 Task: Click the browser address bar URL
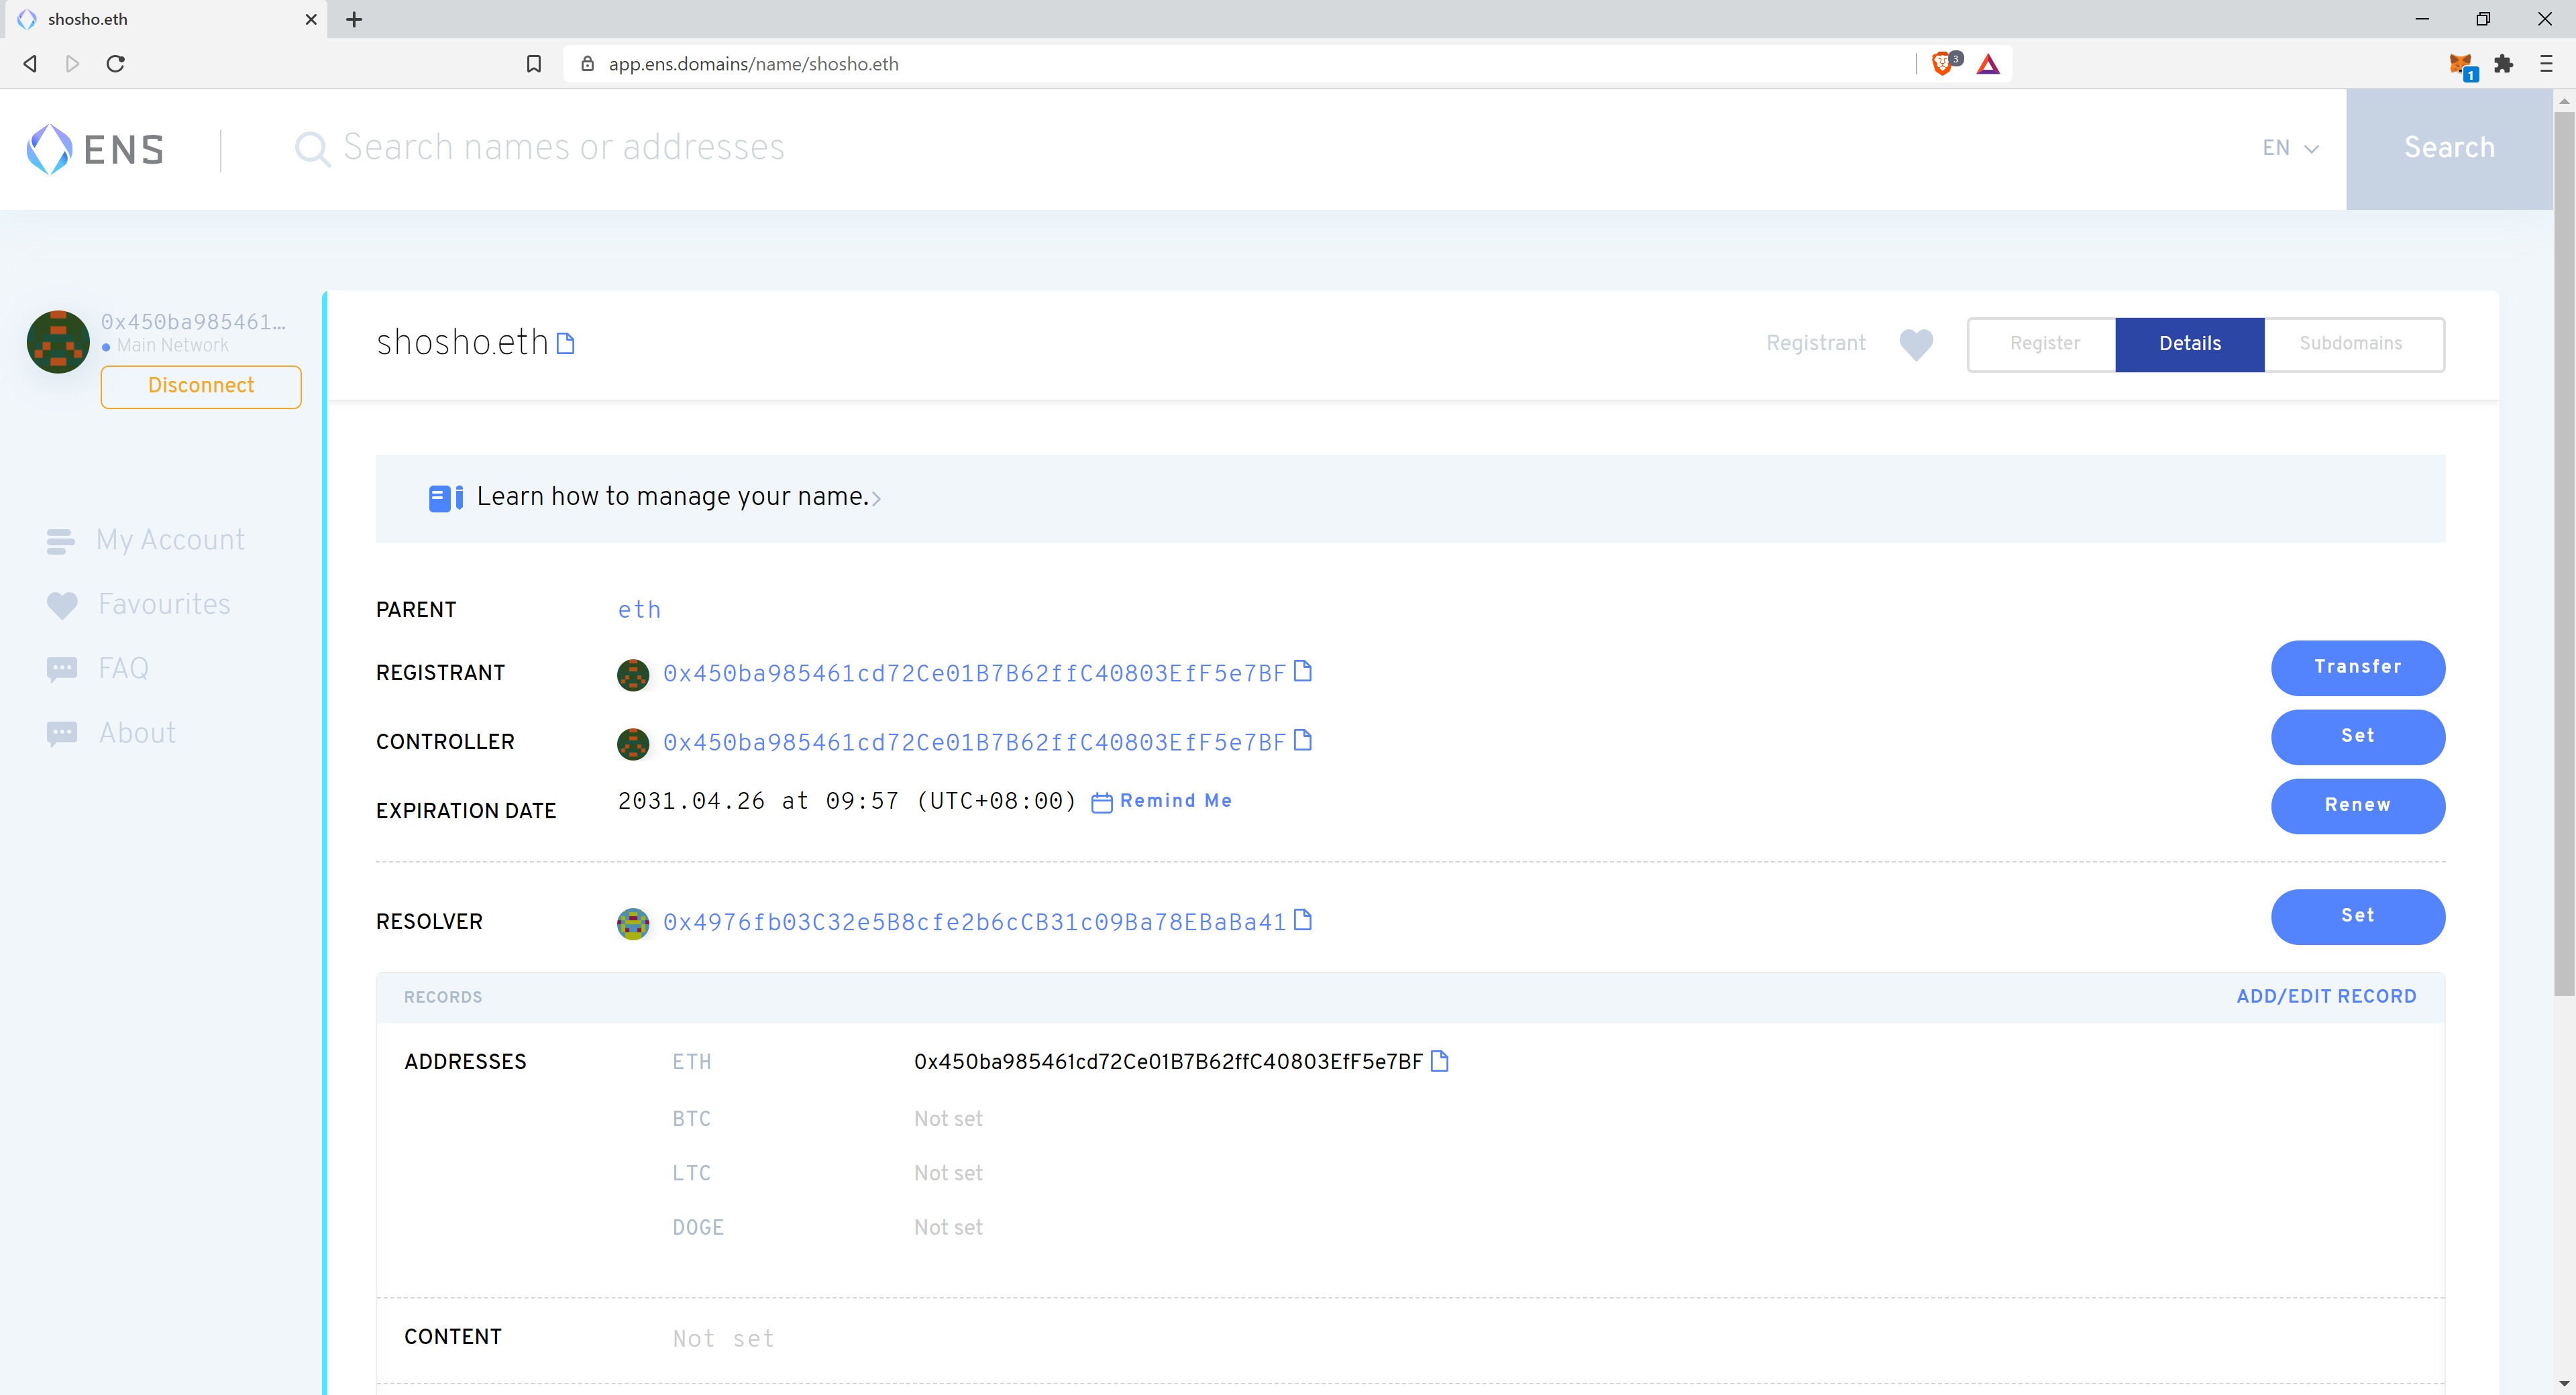pos(753,64)
